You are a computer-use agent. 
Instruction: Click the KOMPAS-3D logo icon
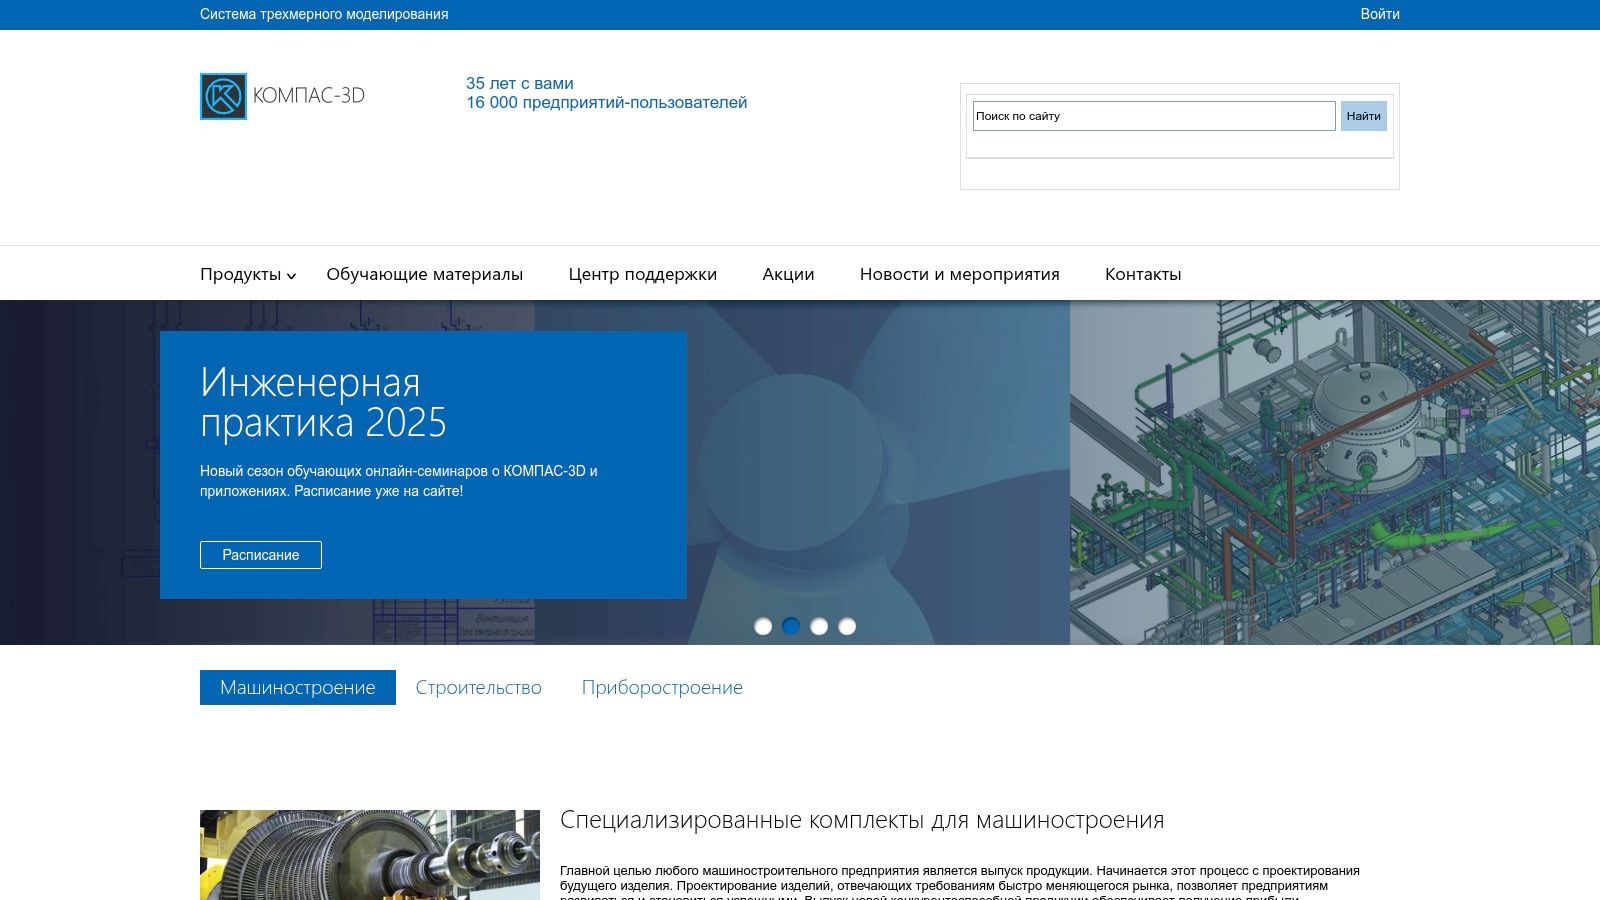pos(223,96)
